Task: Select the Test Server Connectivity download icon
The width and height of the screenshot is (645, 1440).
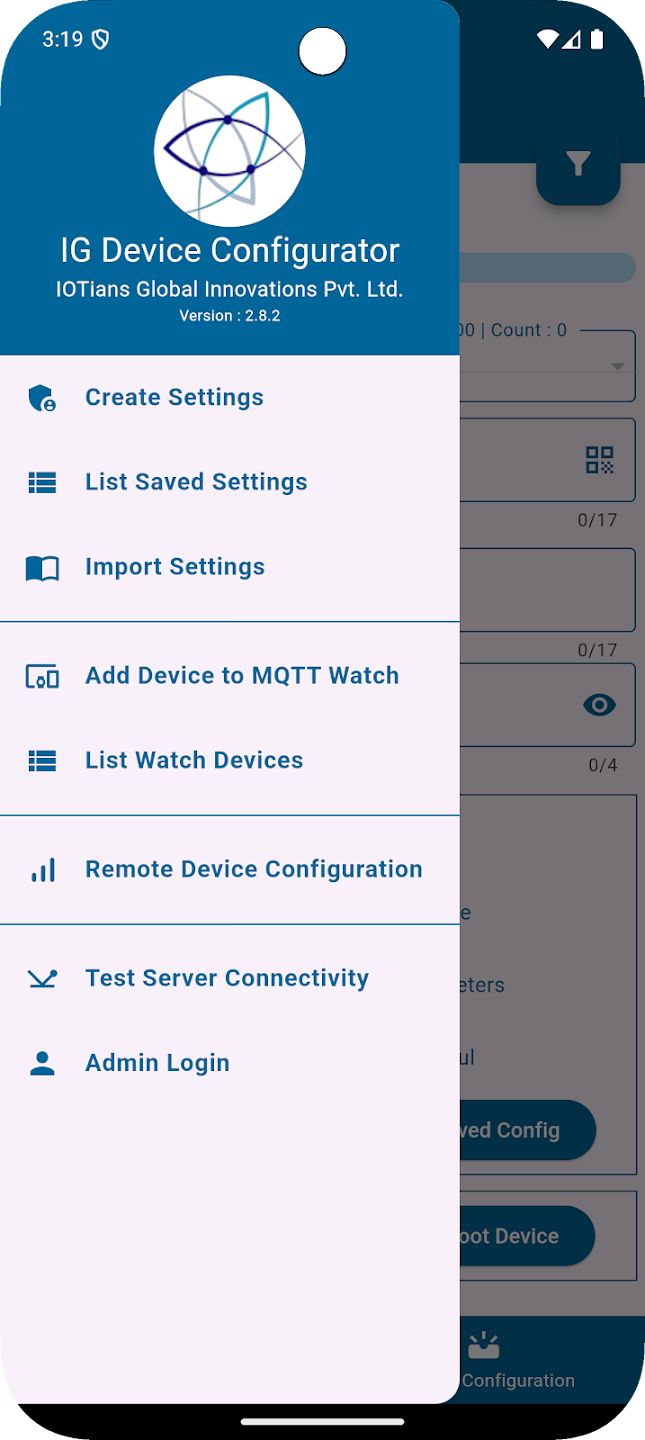Action: [x=42, y=979]
